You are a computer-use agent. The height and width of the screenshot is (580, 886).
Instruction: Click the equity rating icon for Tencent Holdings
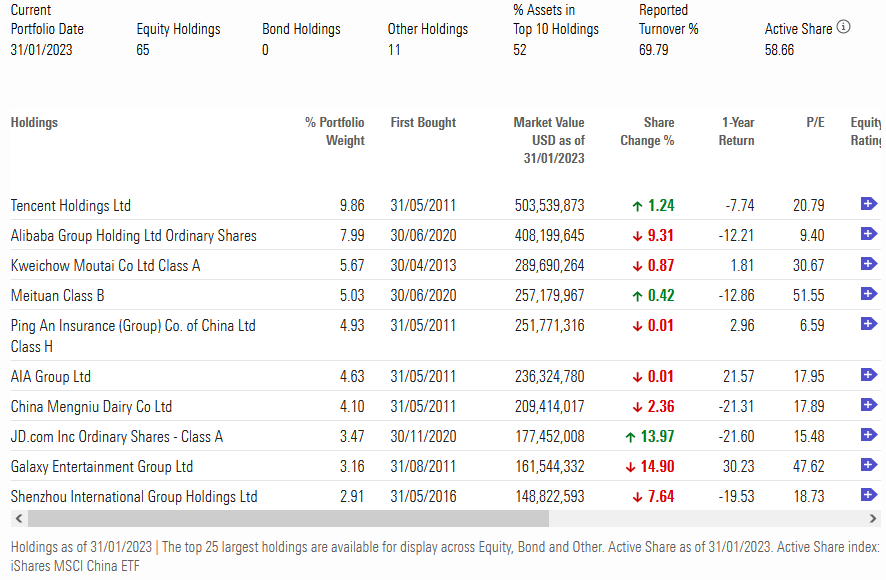coord(868,204)
